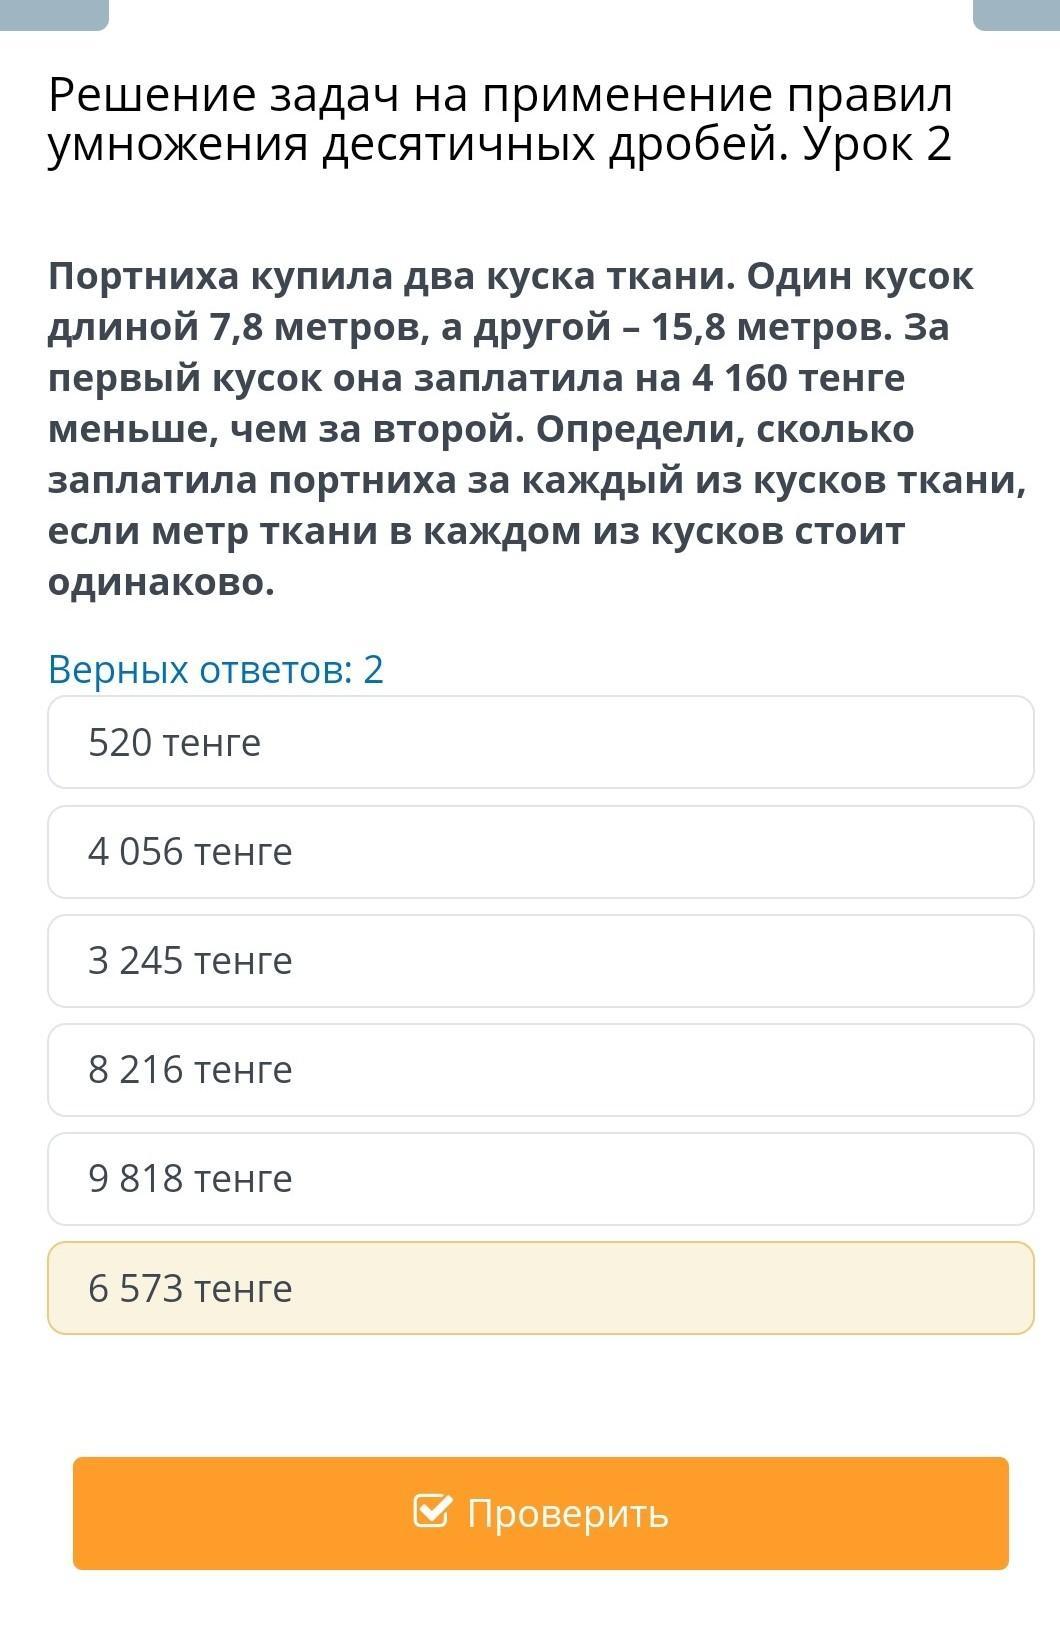Viewport: 1060px width, 1629px height.
Task: Click the number 9 818 in fifth option
Action: tap(136, 1178)
